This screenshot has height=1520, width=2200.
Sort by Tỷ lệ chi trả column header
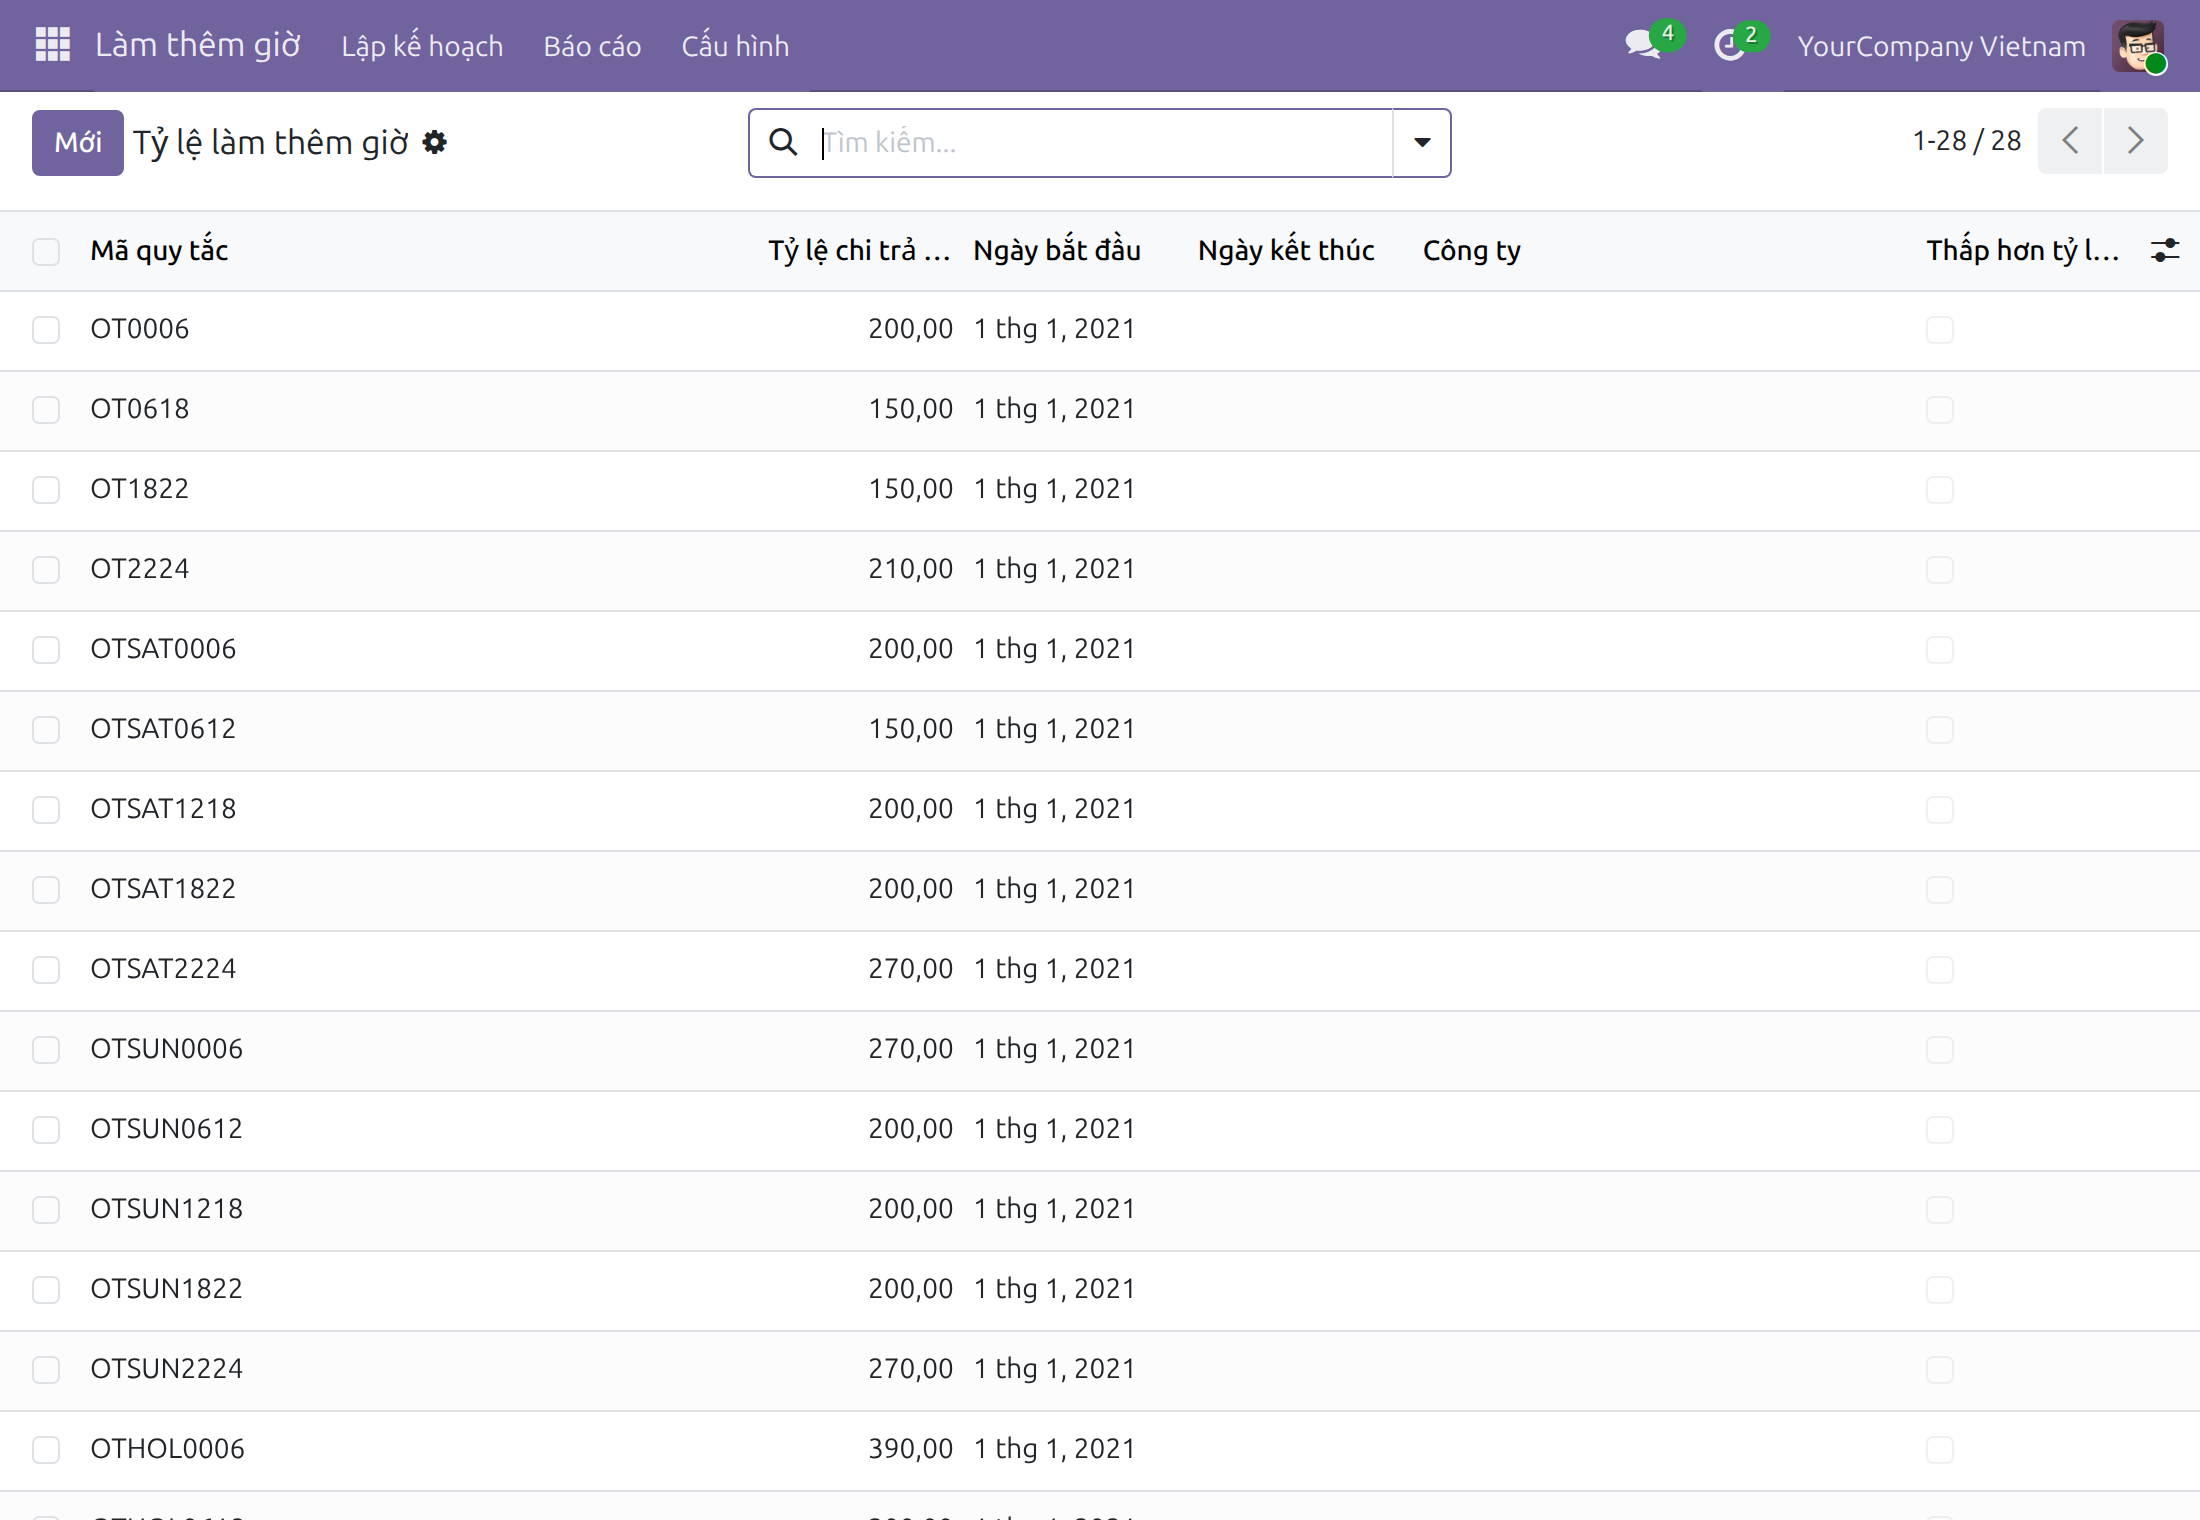point(859,250)
